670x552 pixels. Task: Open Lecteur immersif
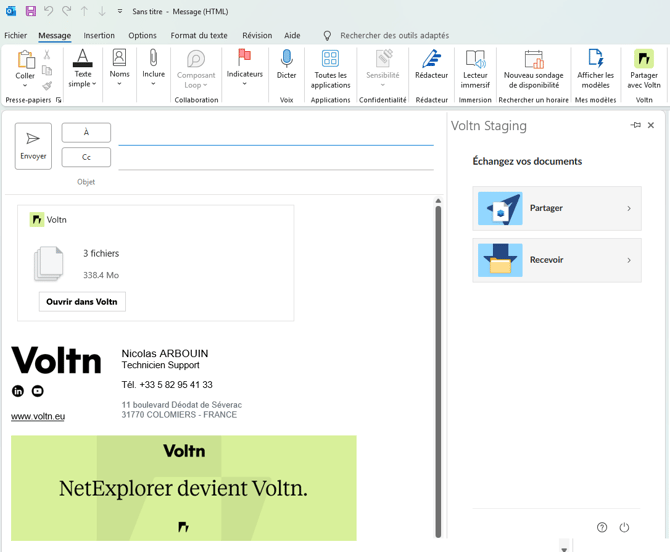click(x=475, y=69)
